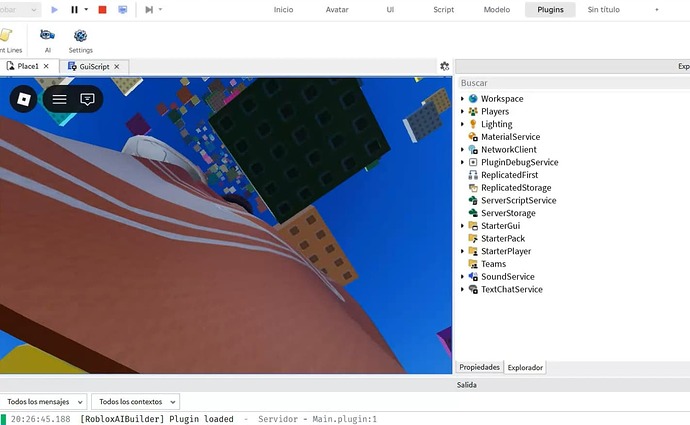
Task: Select the TextChatService icon
Action: (473, 289)
